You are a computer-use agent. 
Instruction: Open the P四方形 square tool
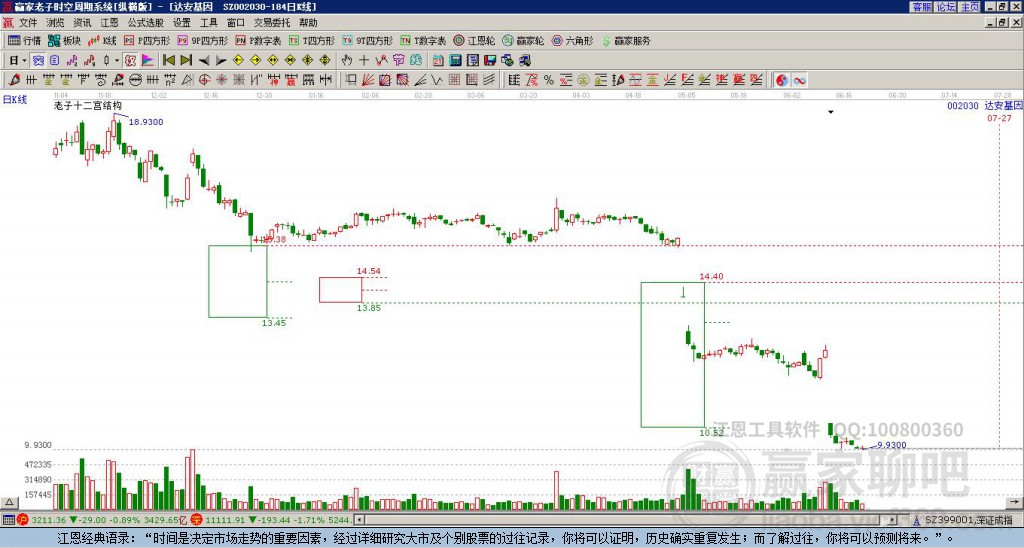pos(148,40)
